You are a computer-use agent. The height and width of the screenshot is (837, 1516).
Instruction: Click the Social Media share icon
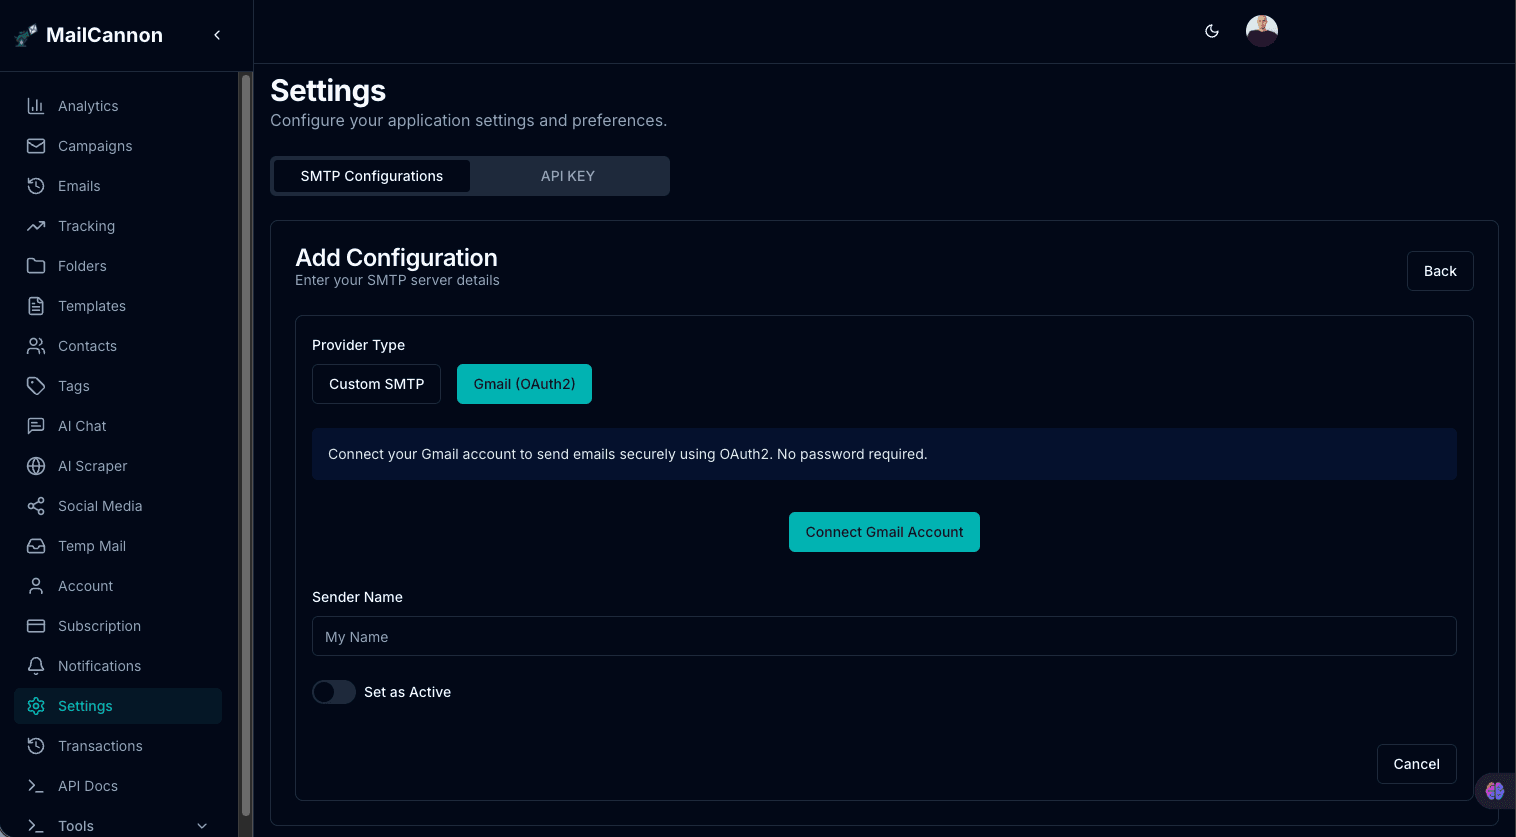tap(36, 506)
